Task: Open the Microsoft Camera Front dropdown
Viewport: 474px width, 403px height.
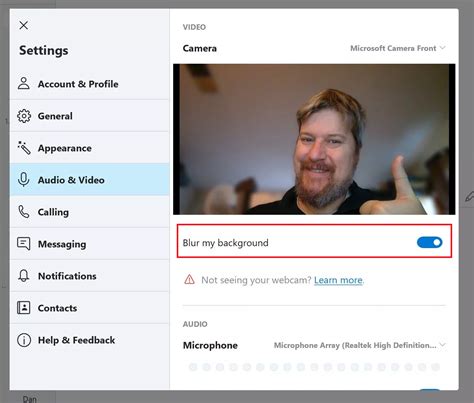Action: [398, 48]
